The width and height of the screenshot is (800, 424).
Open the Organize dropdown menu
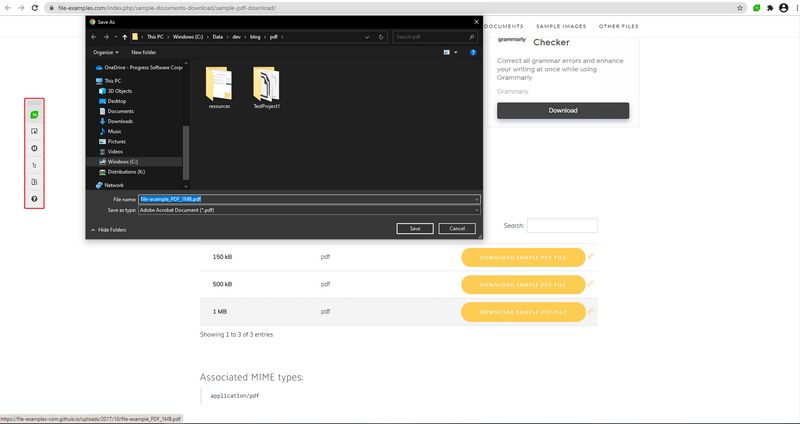106,52
